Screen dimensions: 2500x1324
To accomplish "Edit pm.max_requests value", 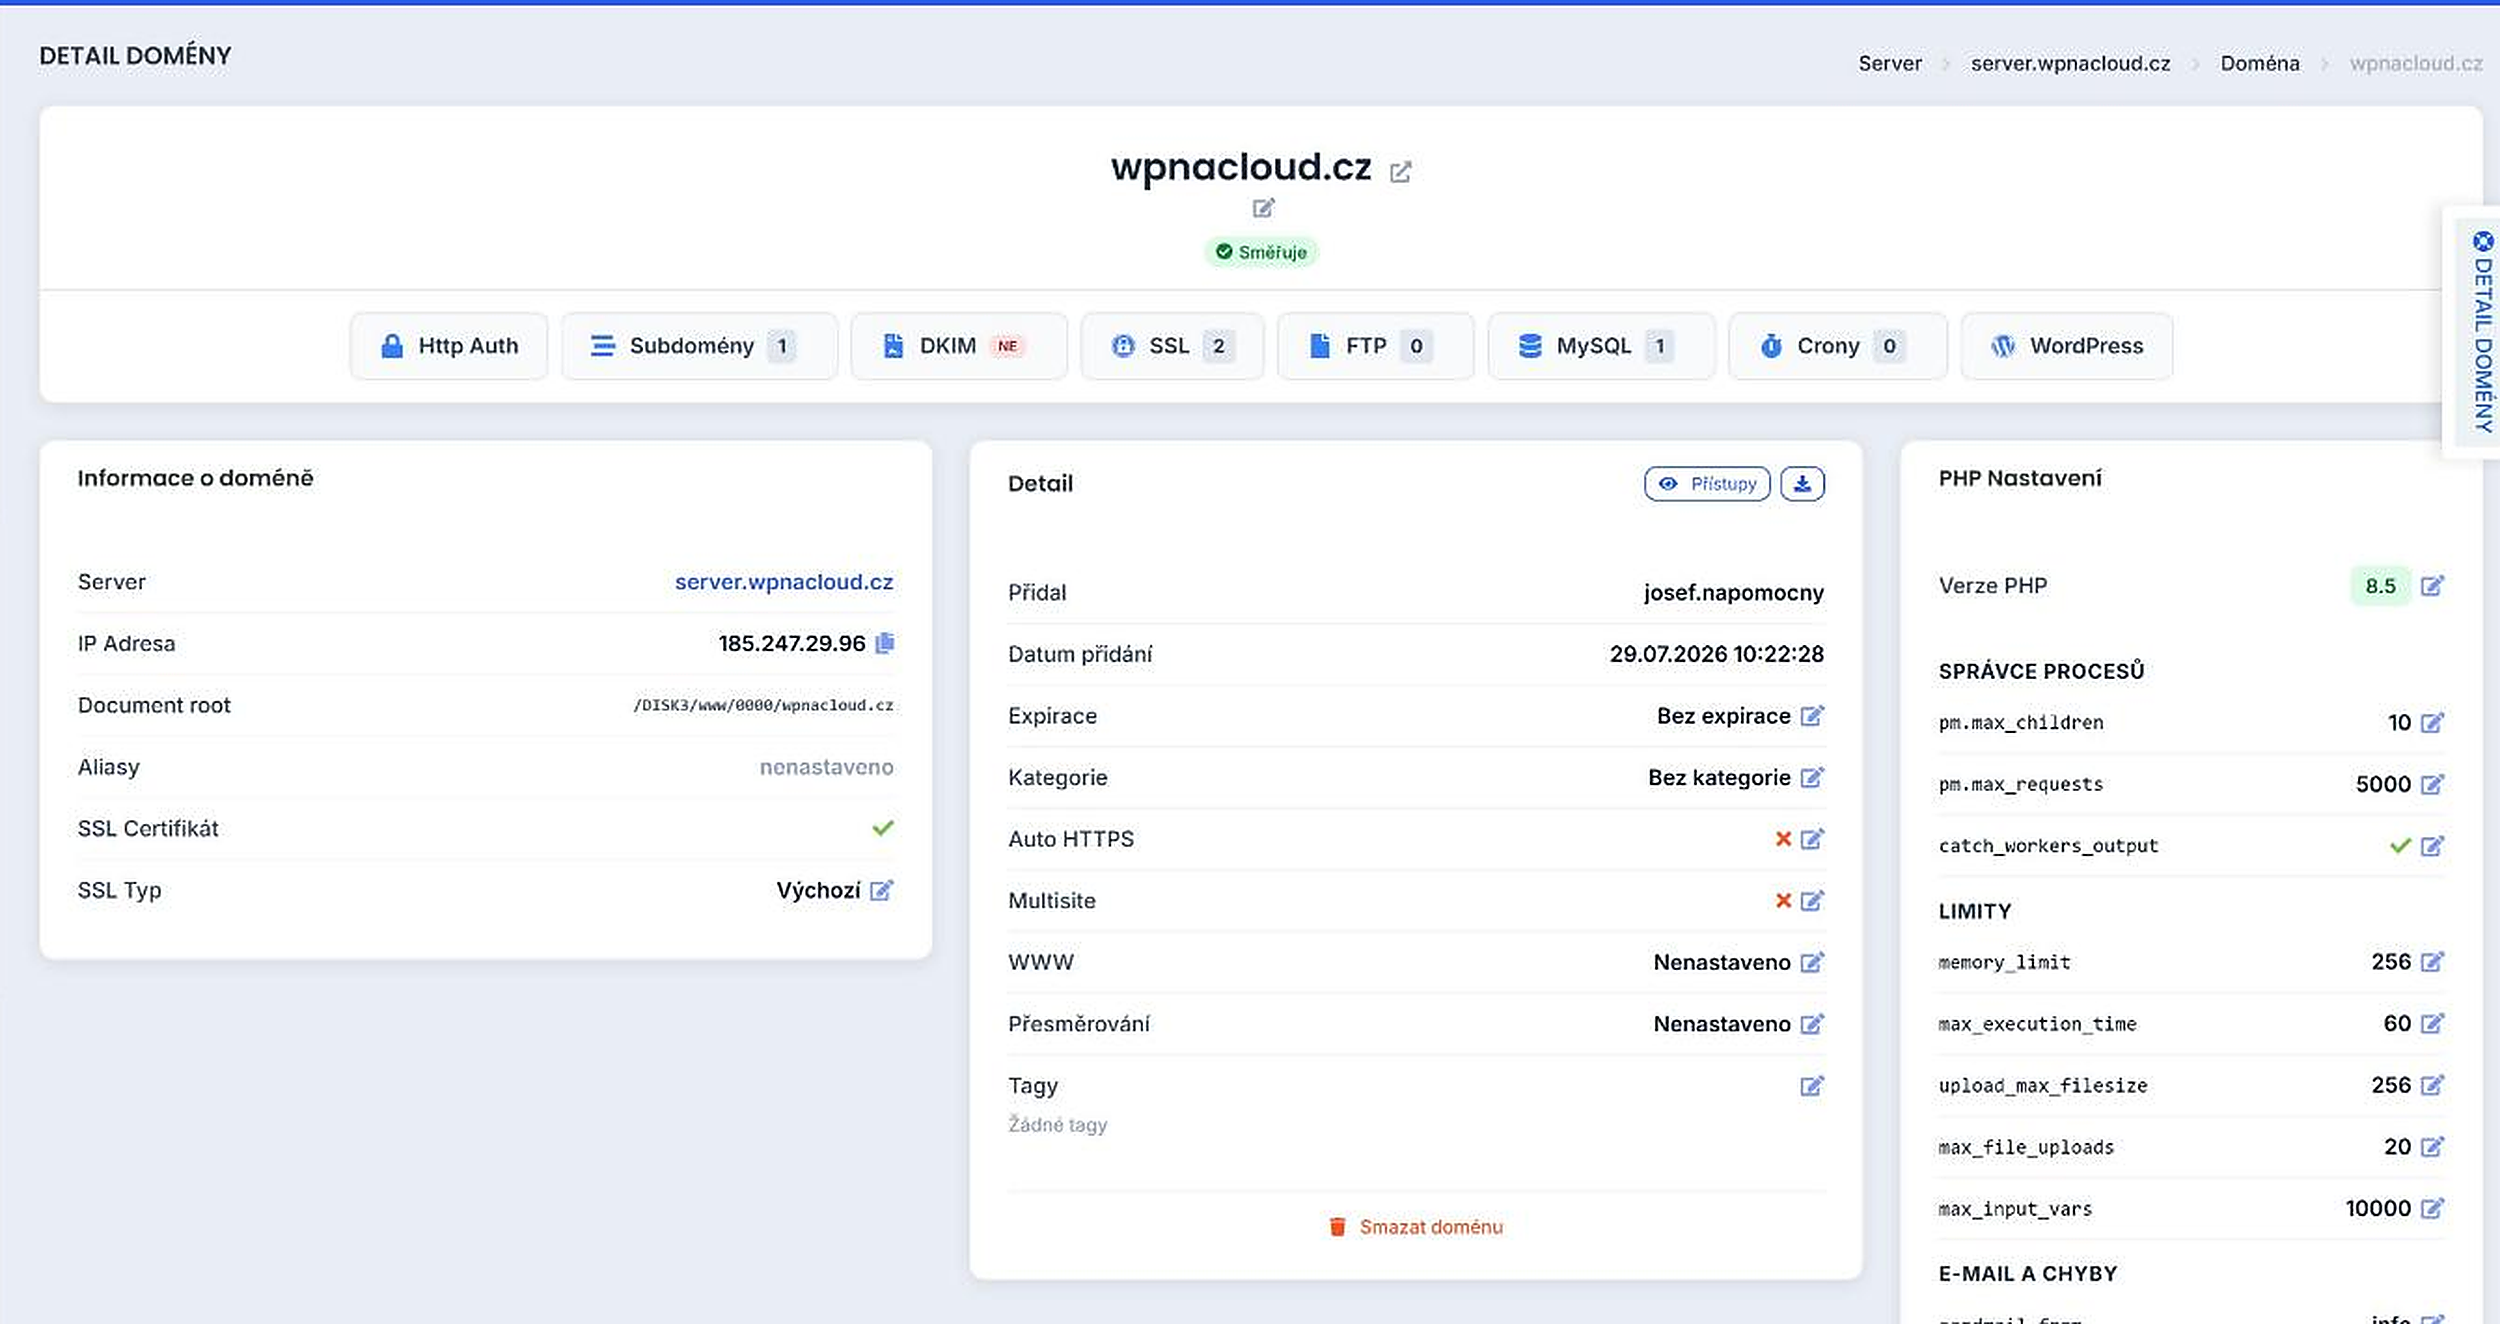I will point(2432,784).
